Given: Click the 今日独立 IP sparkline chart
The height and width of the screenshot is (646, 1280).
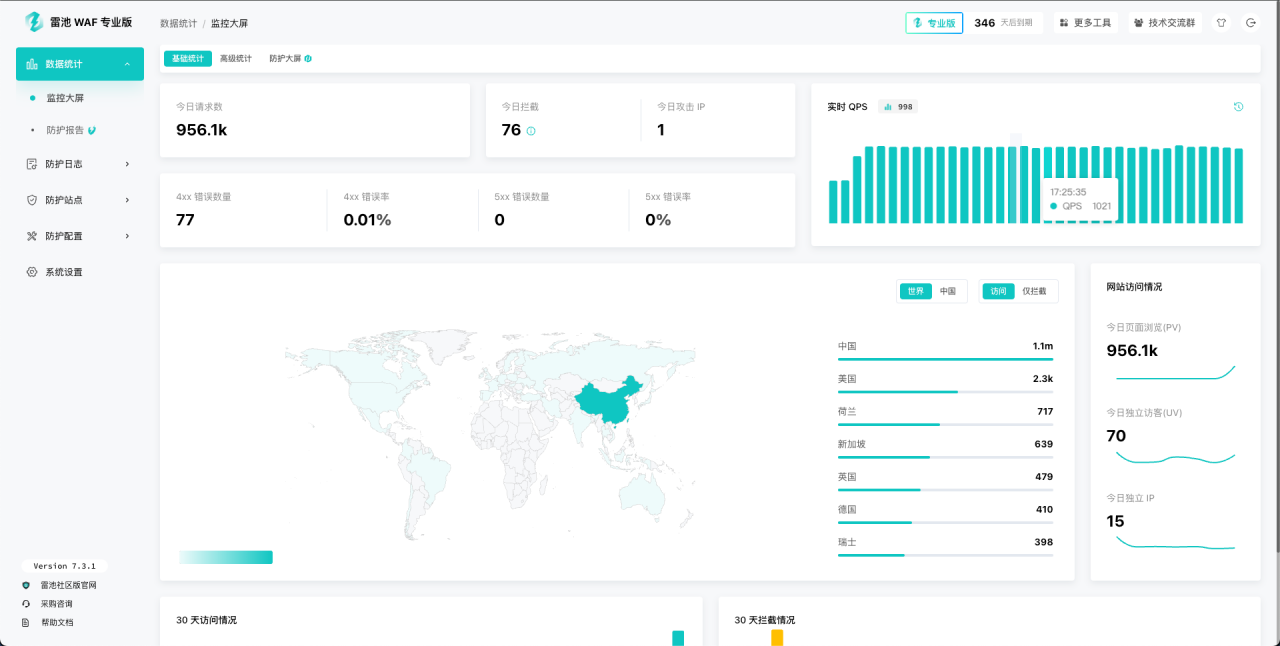Looking at the screenshot, I should [x=1175, y=543].
